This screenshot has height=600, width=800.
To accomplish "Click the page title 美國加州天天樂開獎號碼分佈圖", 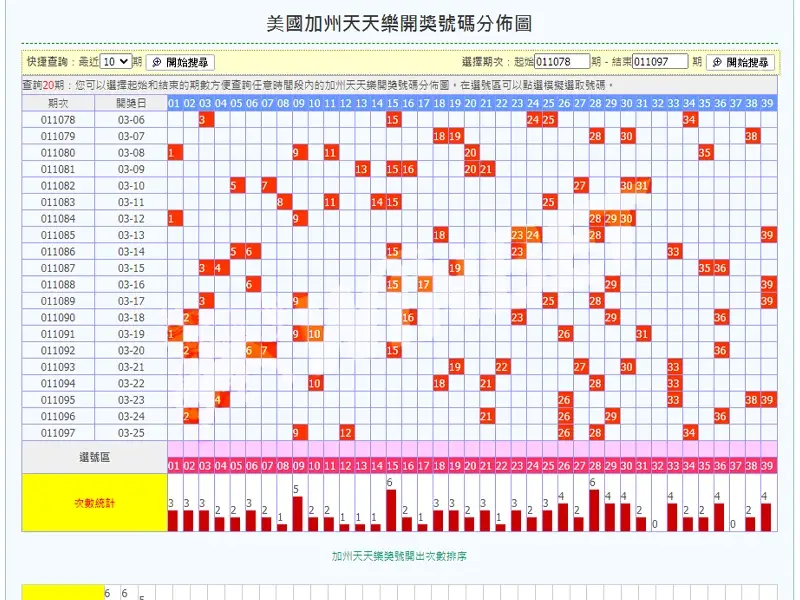I will tap(399, 23).
